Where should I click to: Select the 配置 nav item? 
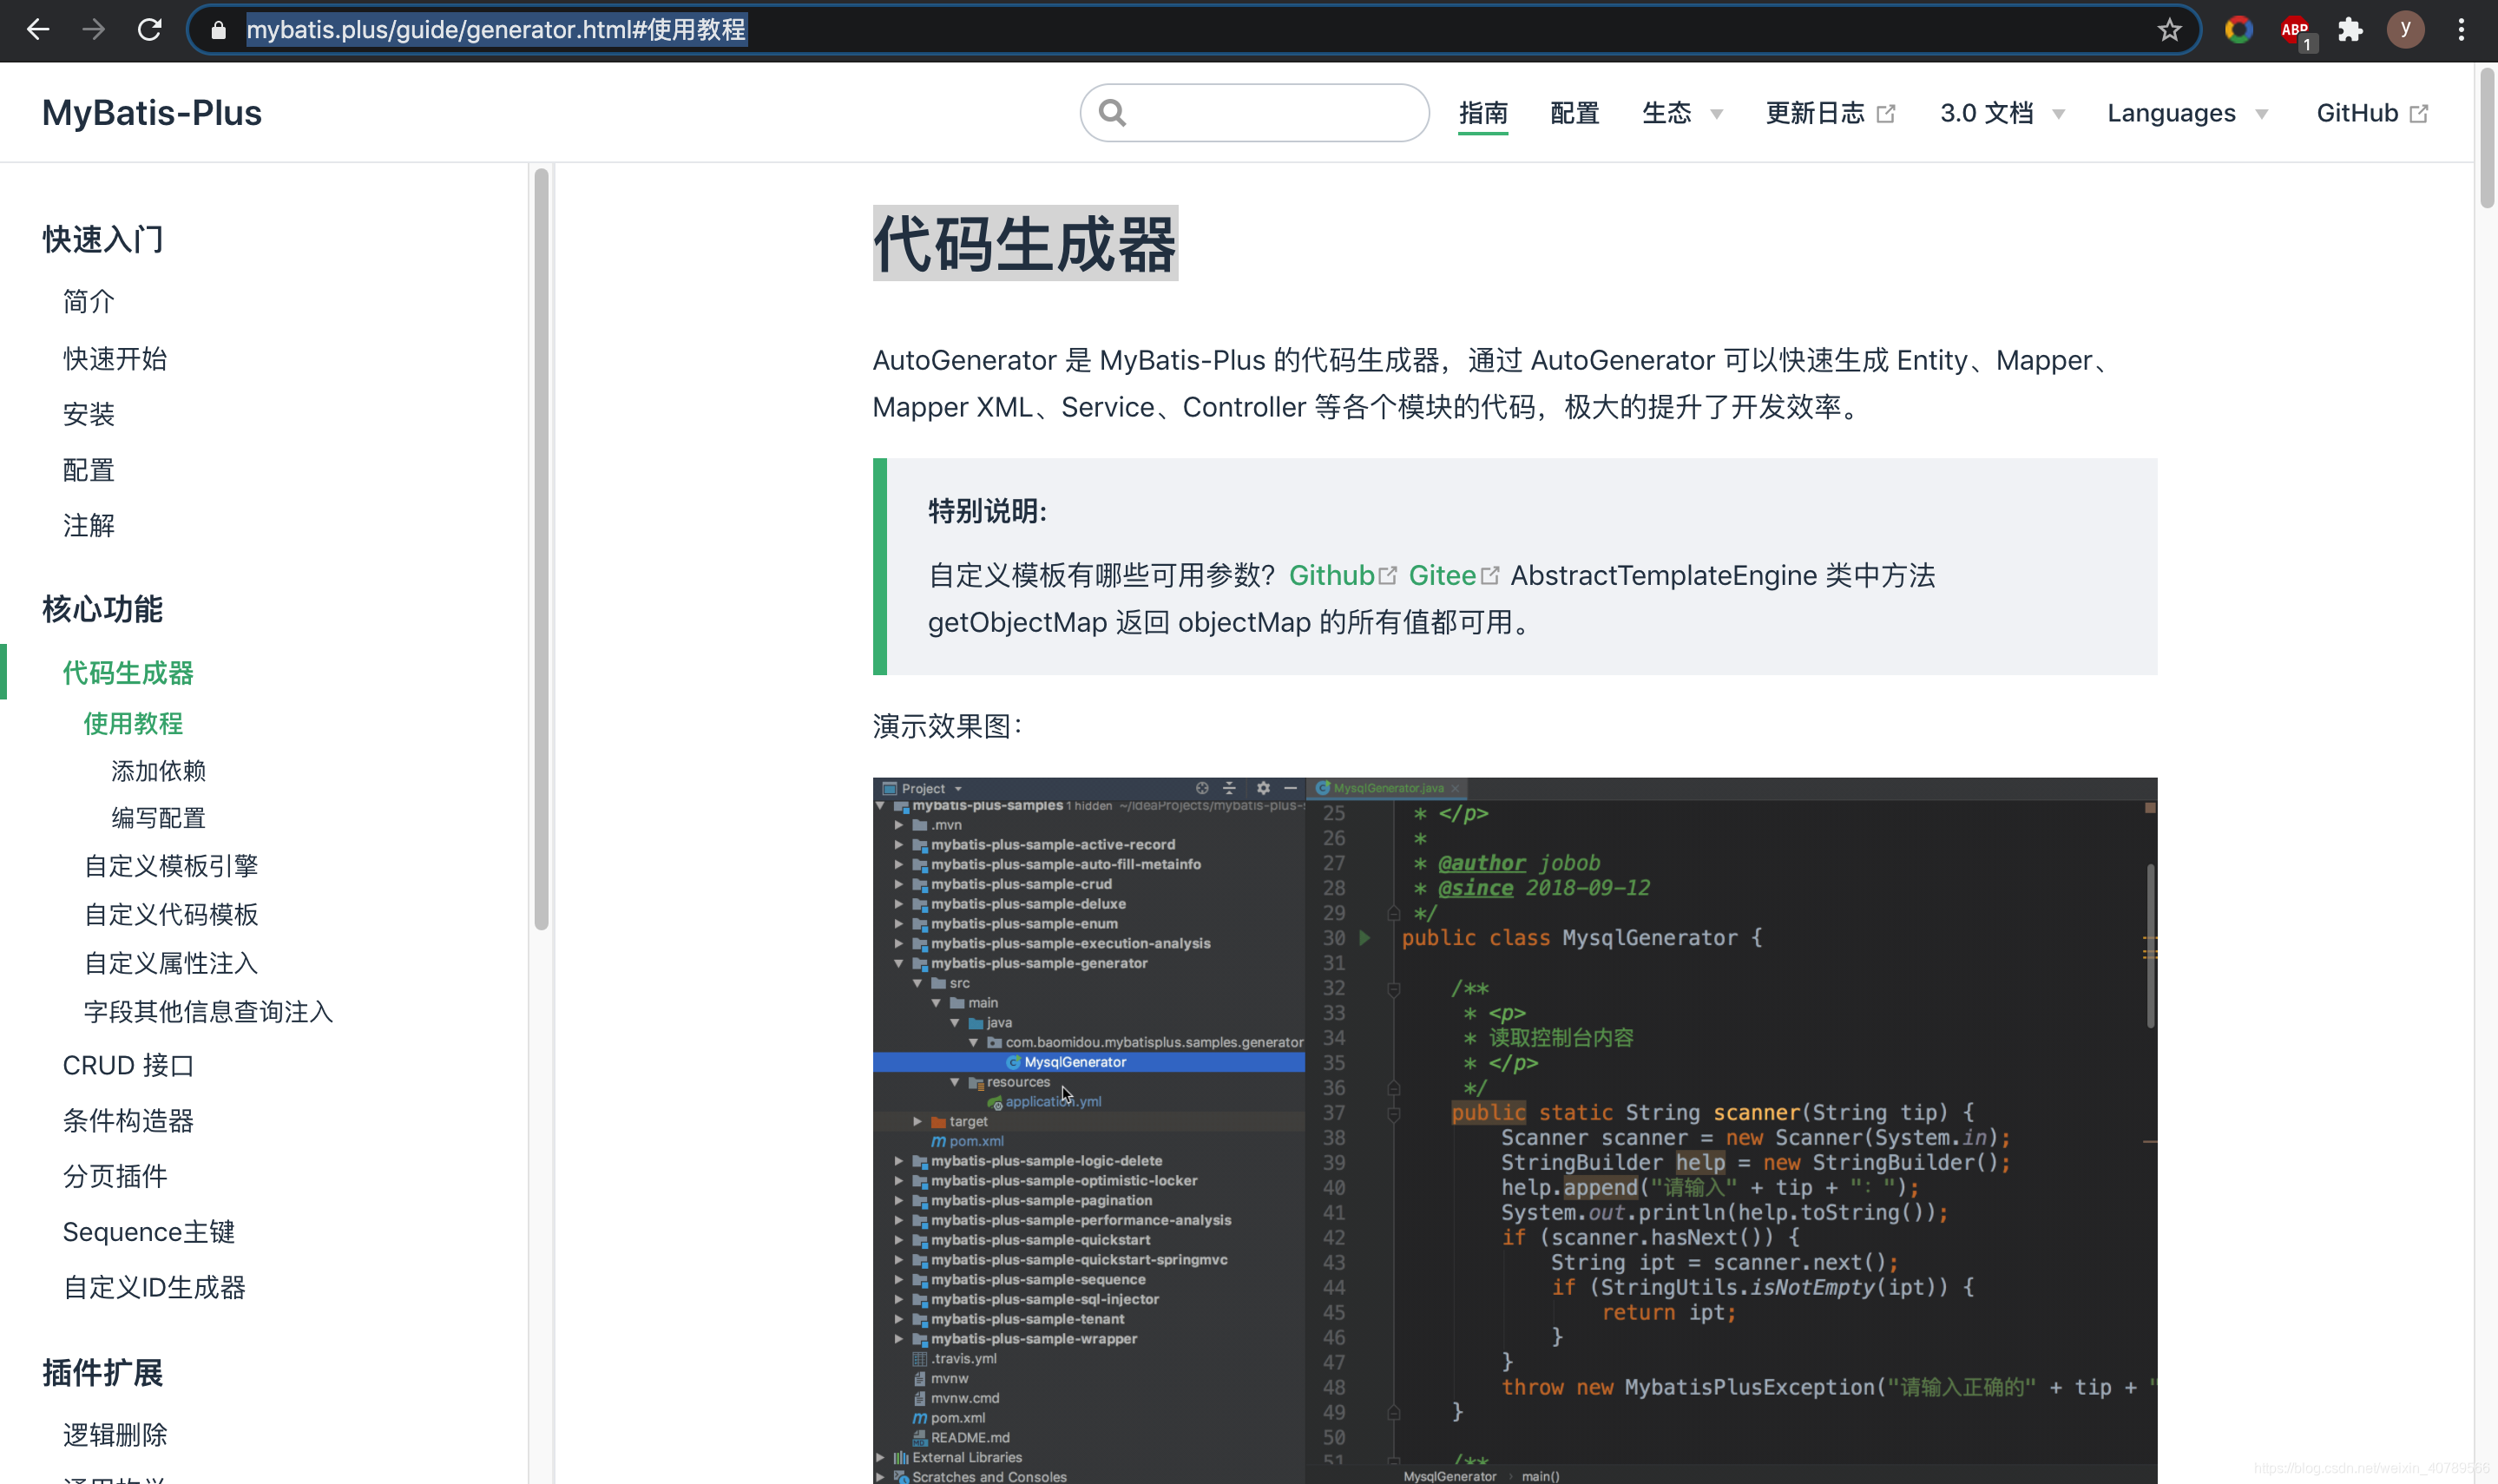coord(1574,113)
